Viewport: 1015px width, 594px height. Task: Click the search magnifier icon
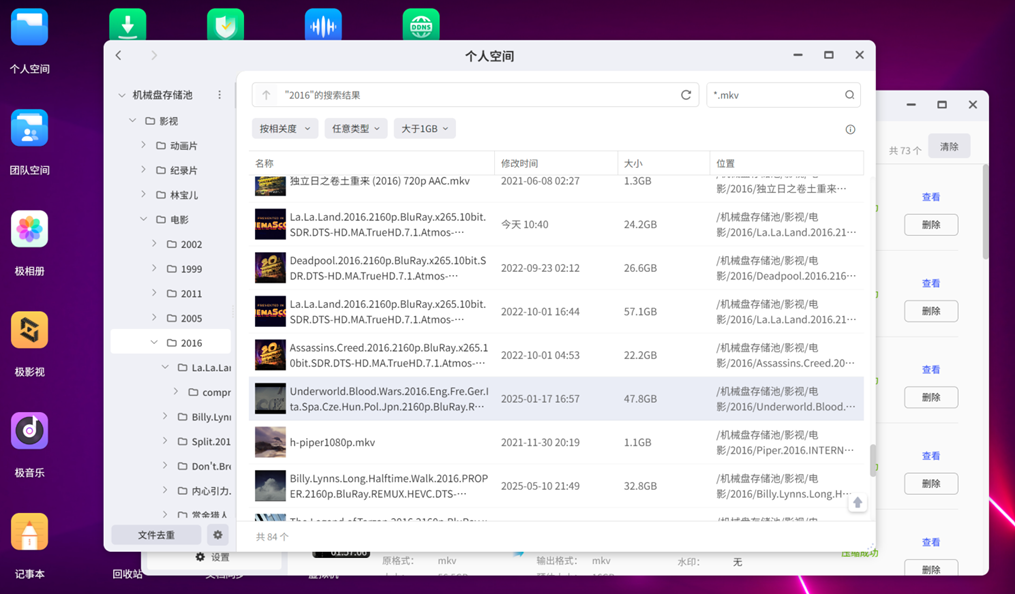(x=849, y=95)
